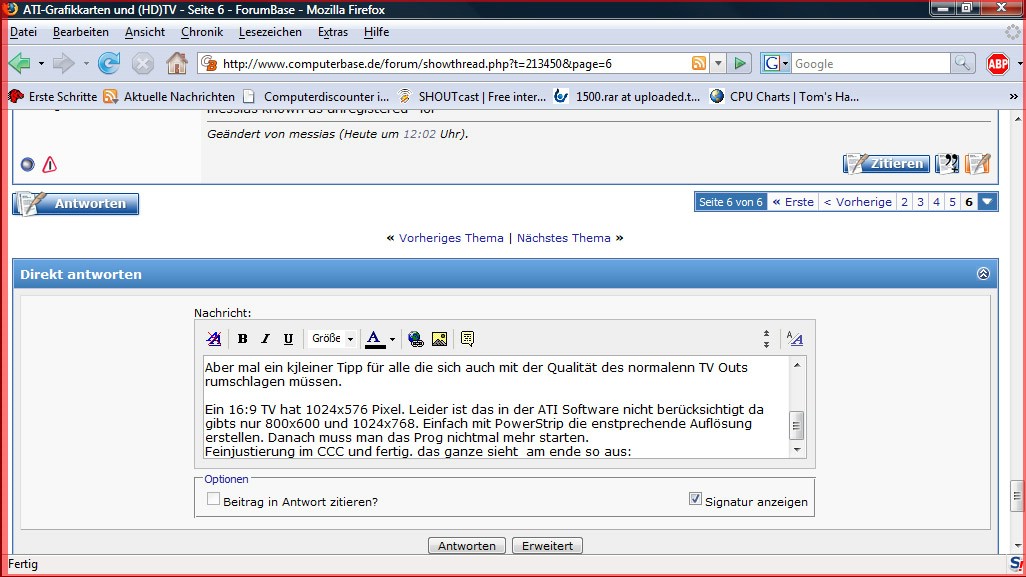1026x577 pixels.
Task: Open the Größe font size dropdown
Action: (332, 338)
